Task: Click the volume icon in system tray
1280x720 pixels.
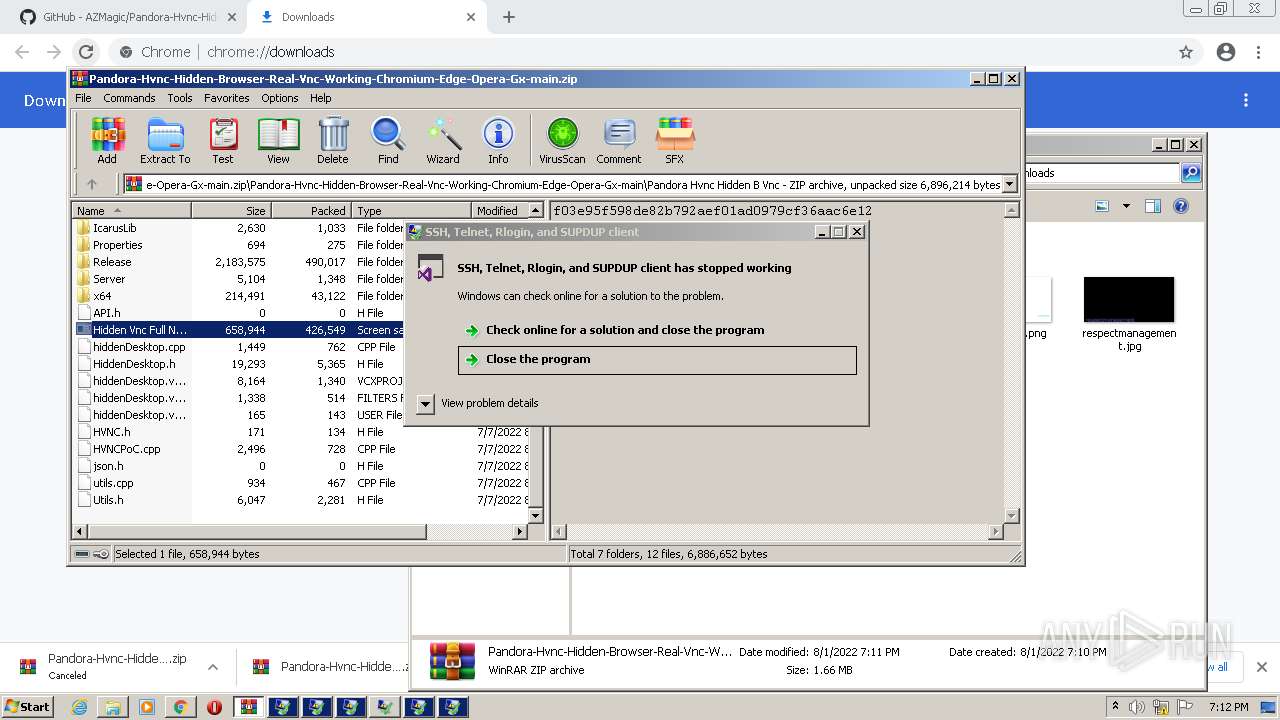Action: click(x=1137, y=707)
